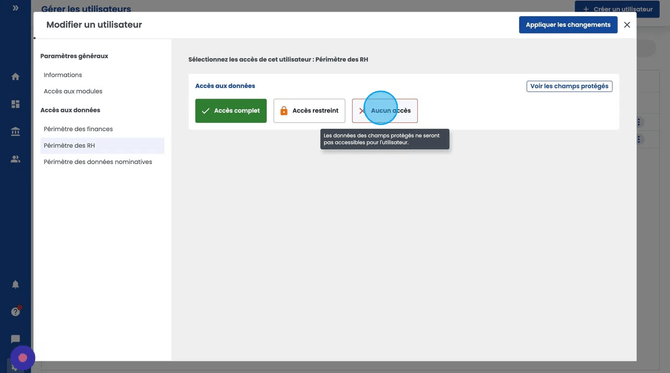
Task: Open the bank building icon in sidebar
Action: pyautogui.click(x=15, y=132)
